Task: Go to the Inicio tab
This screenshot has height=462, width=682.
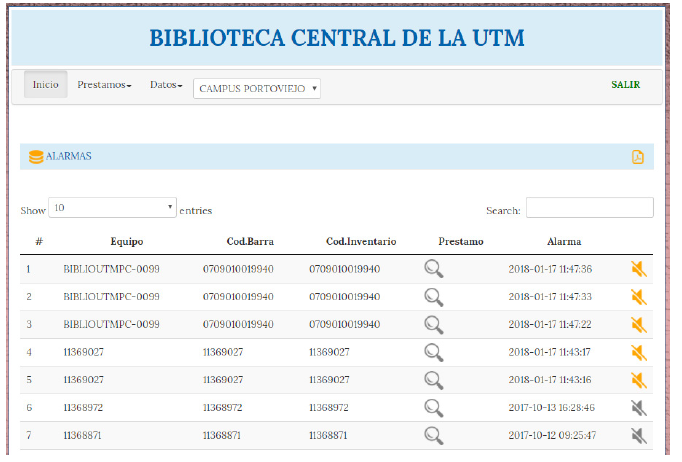Action: pyautogui.click(x=46, y=85)
